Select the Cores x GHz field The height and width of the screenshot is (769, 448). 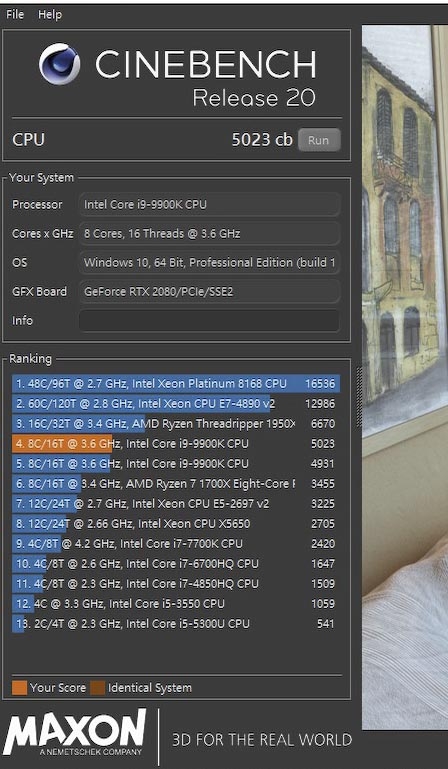pos(210,233)
